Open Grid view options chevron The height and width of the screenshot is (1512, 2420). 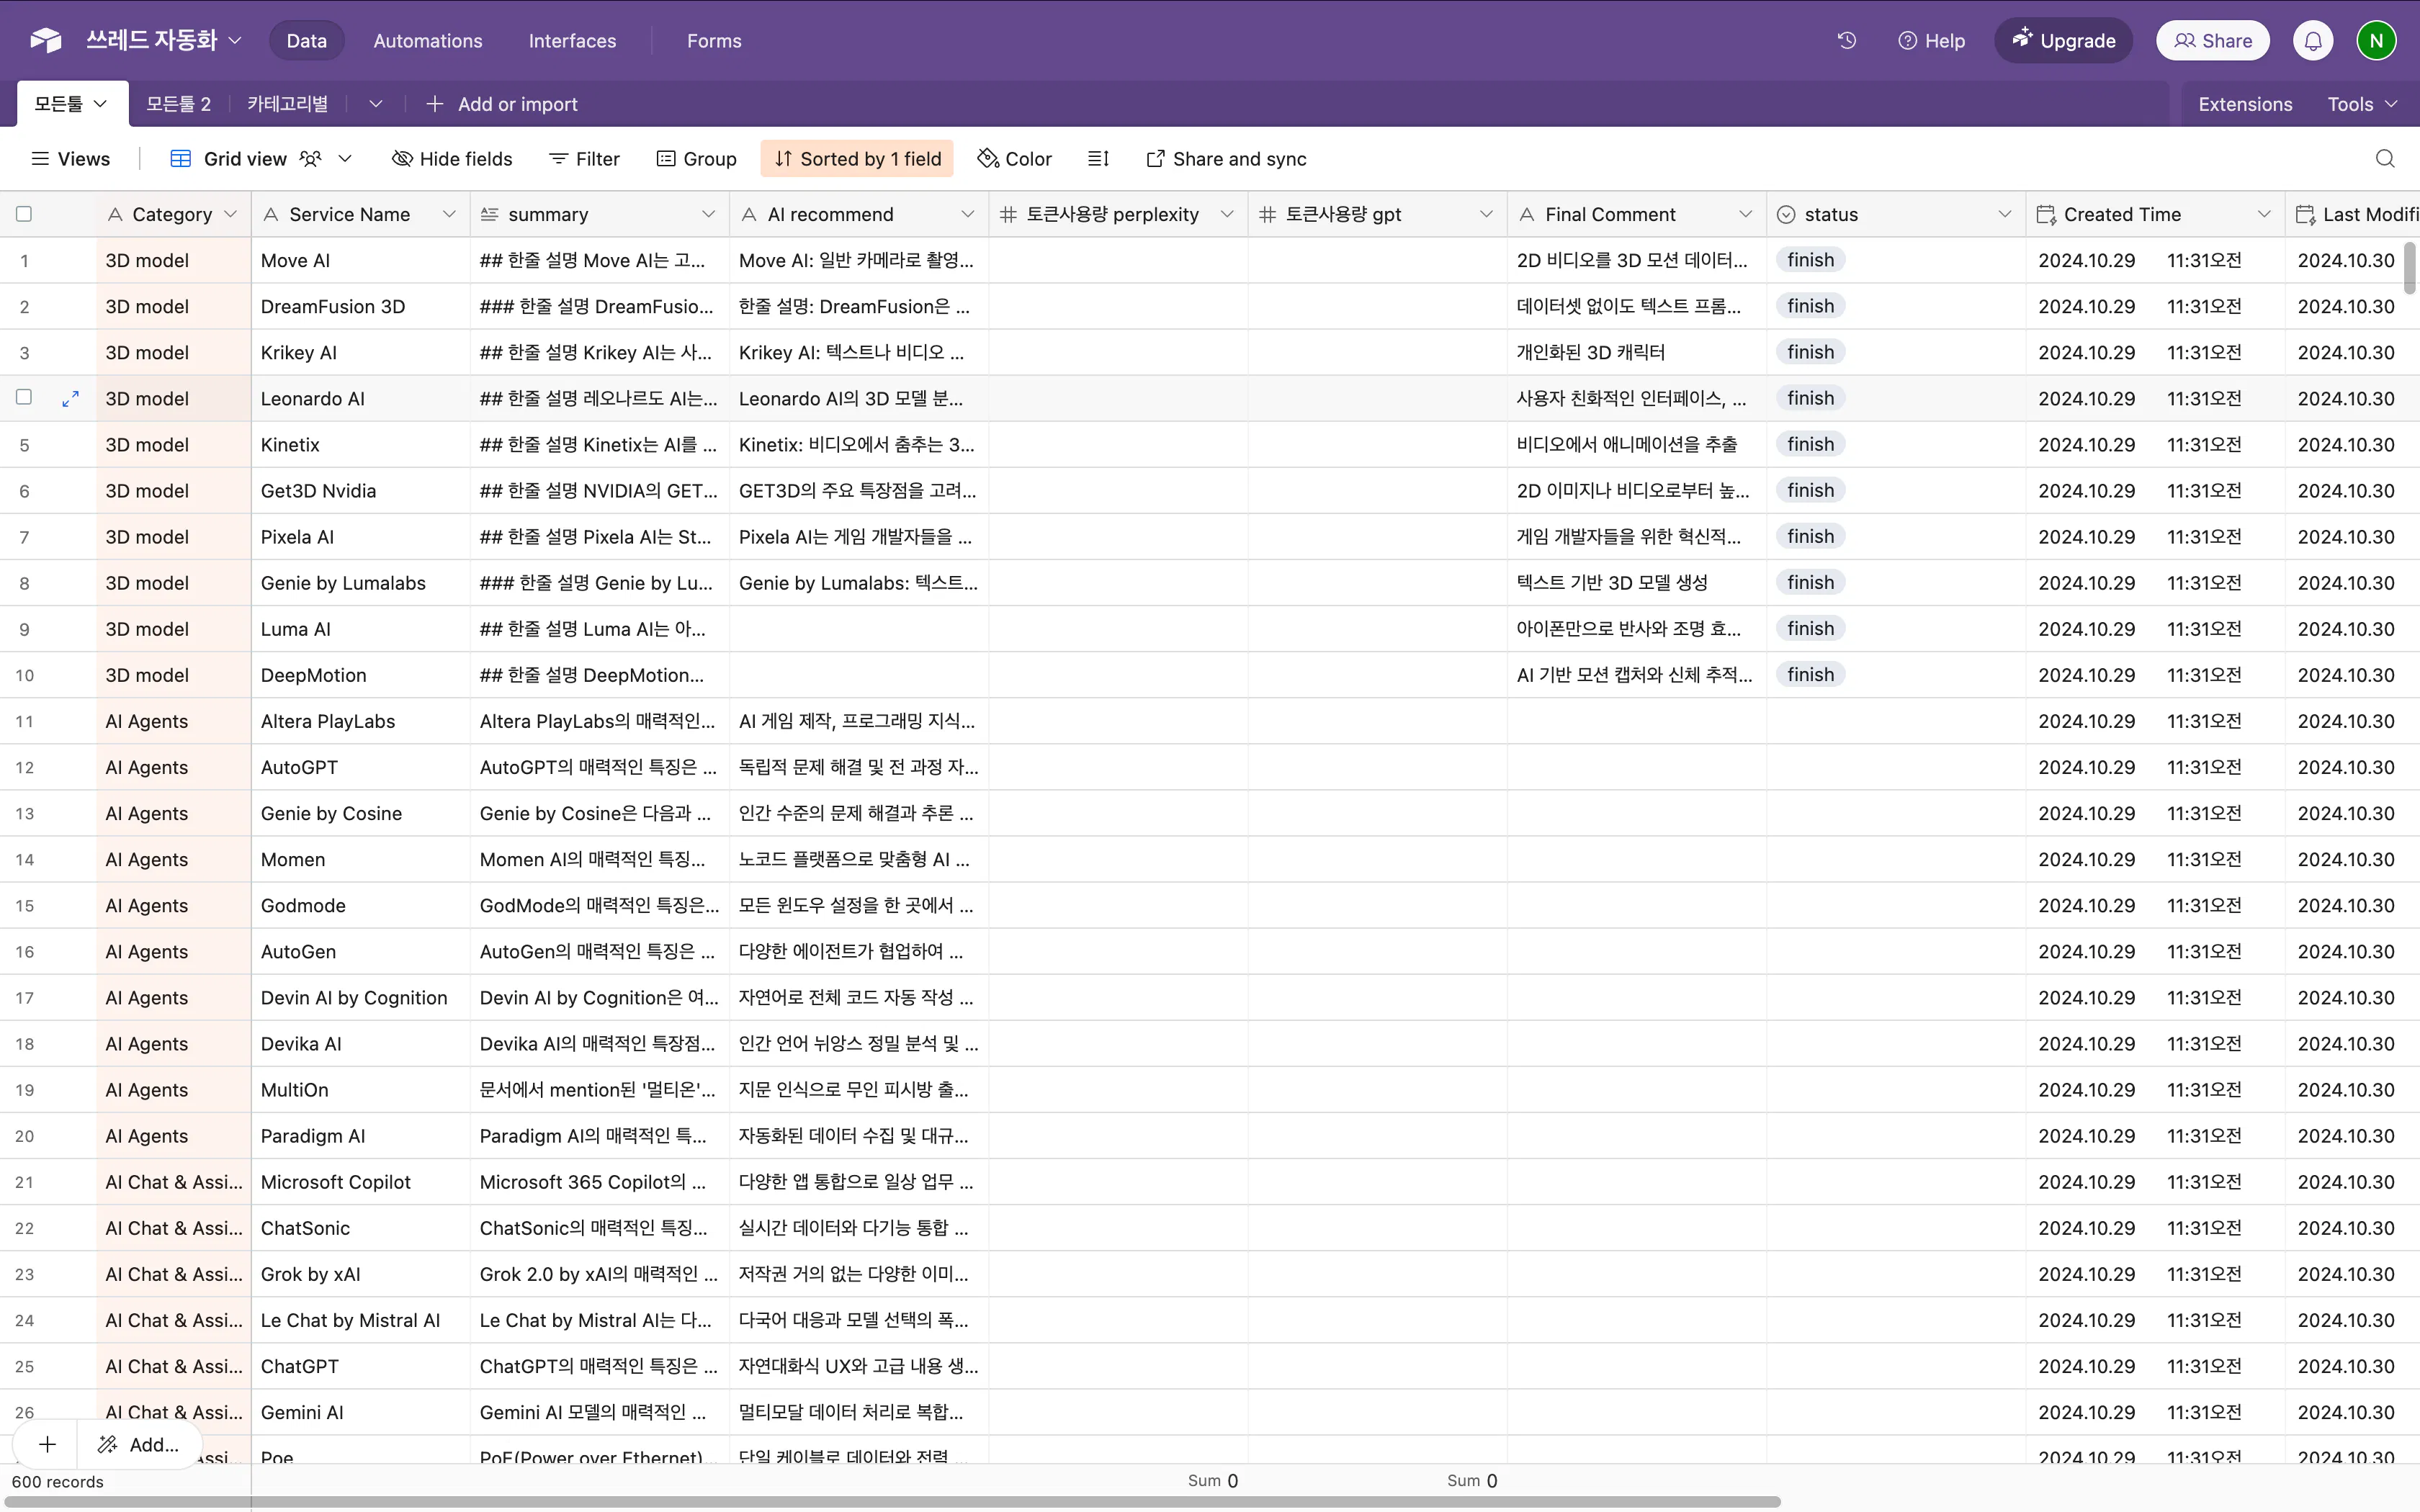coord(345,159)
